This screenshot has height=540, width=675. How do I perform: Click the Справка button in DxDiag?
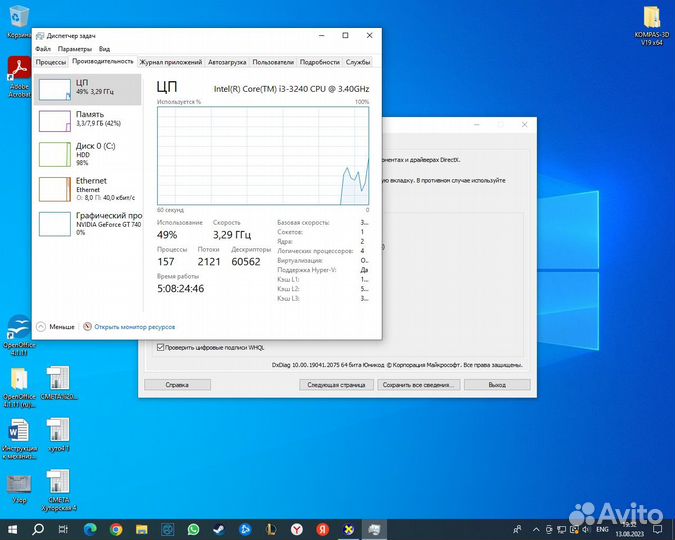pos(177,385)
